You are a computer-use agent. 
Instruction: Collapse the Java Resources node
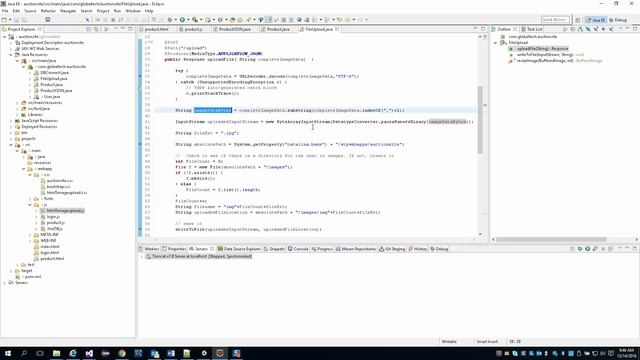coord(11,55)
